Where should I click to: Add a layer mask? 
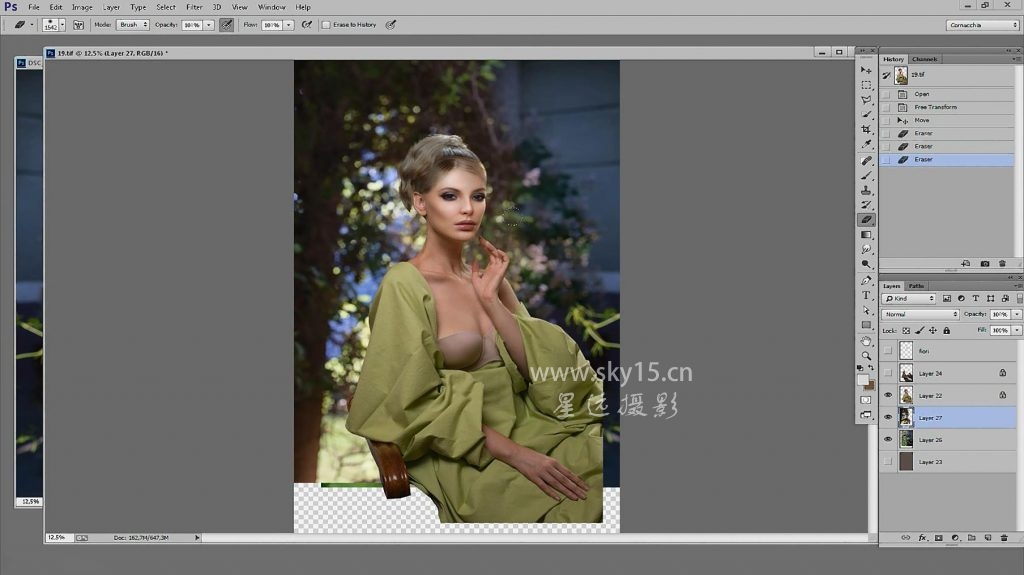click(x=938, y=538)
